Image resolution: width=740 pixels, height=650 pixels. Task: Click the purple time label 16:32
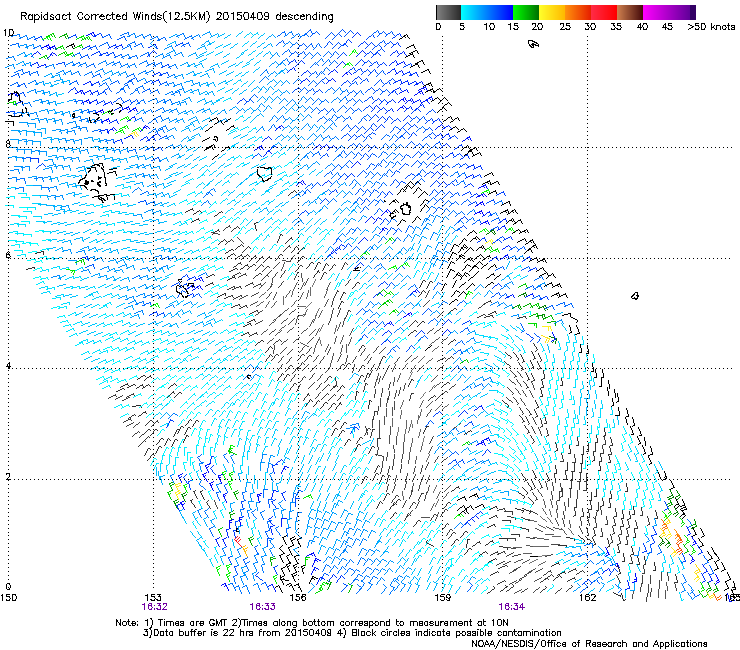(x=154, y=607)
